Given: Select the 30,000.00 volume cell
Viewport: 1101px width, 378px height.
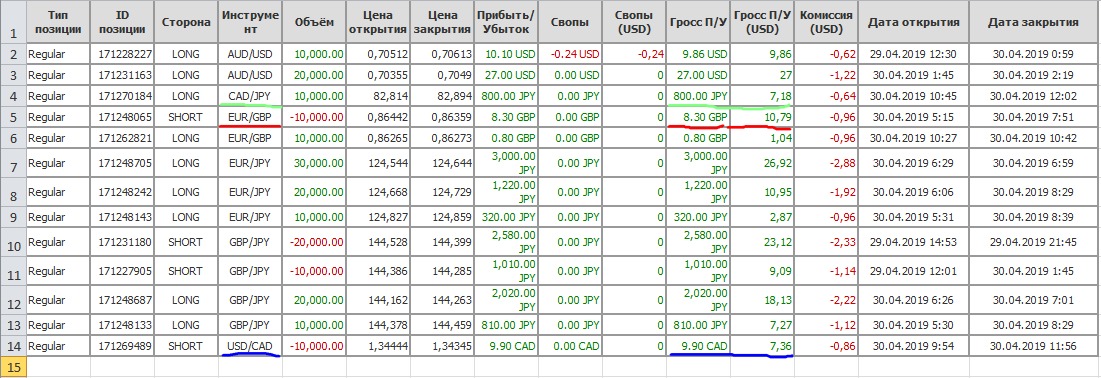Looking at the screenshot, I should (314, 163).
